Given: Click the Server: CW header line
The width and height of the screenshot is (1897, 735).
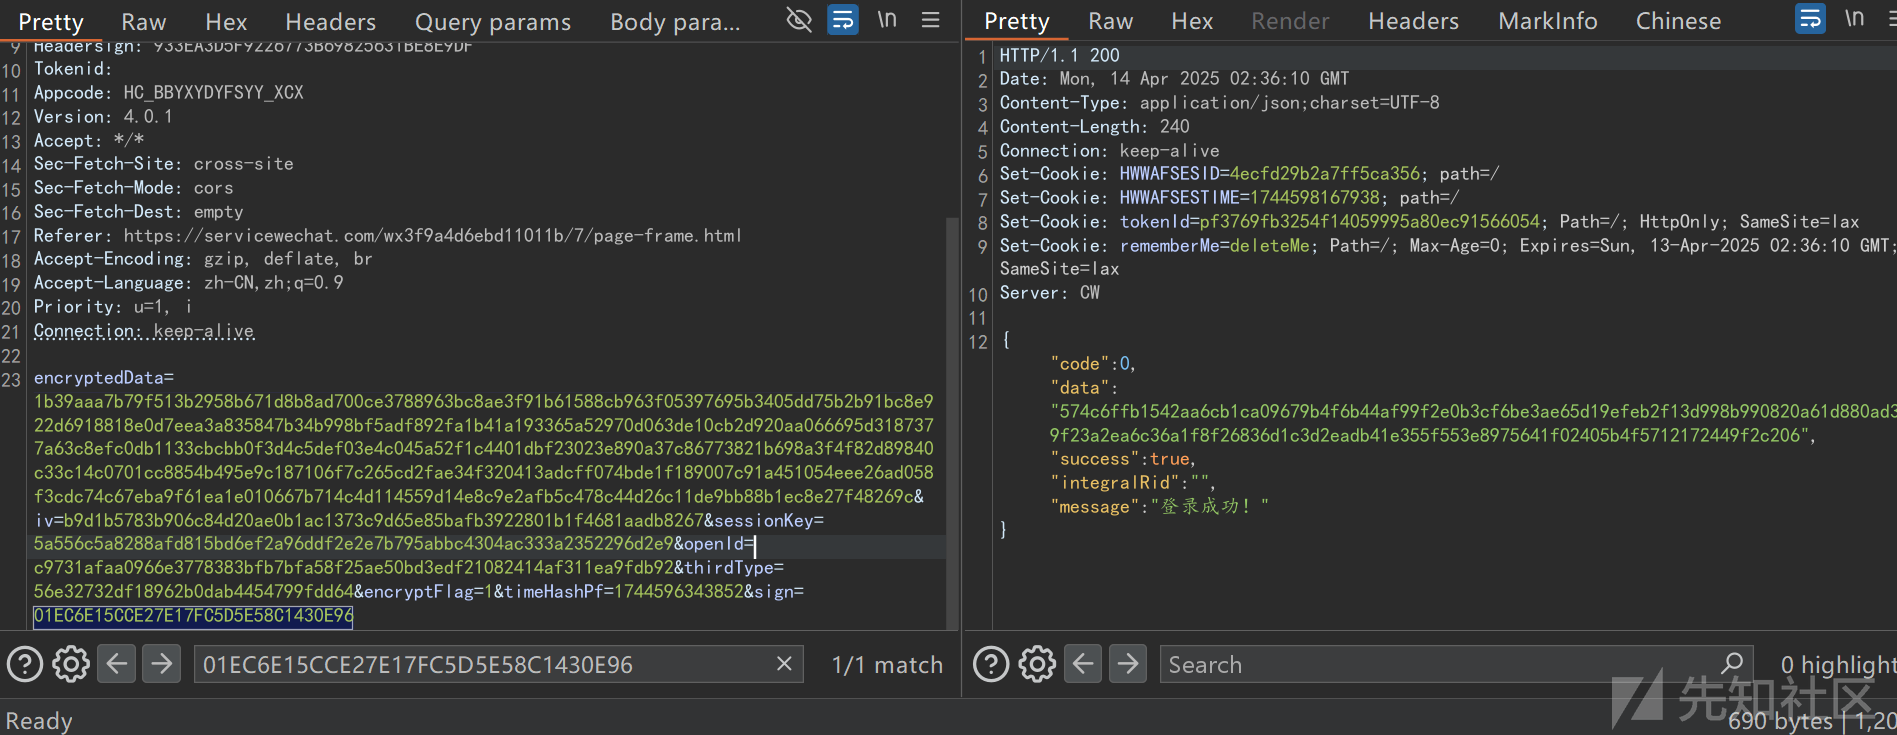Looking at the screenshot, I should point(1050,292).
